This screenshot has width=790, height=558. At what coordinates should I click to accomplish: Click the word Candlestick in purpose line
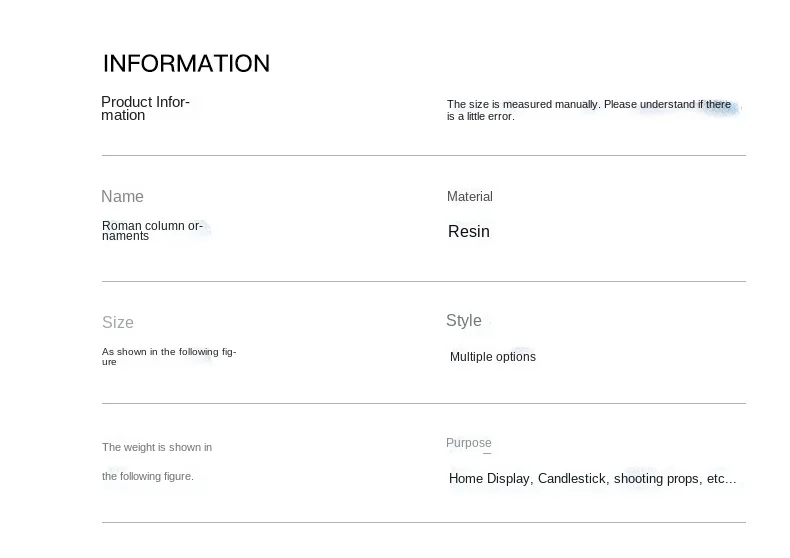coord(572,478)
